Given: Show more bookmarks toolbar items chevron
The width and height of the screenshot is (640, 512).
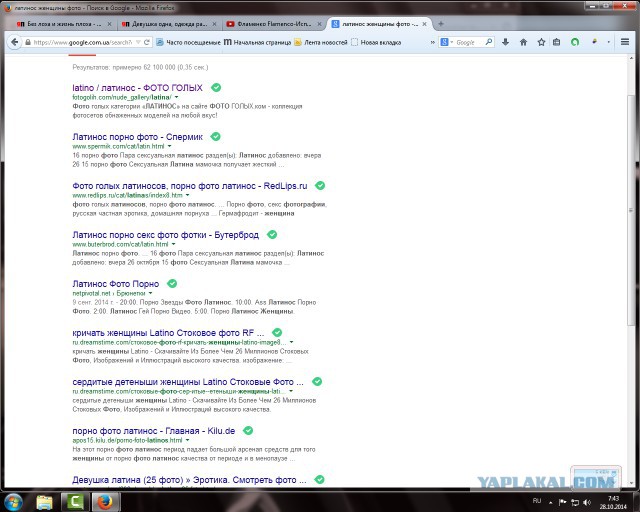Looking at the screenshot, I should [x=432, y=42].
